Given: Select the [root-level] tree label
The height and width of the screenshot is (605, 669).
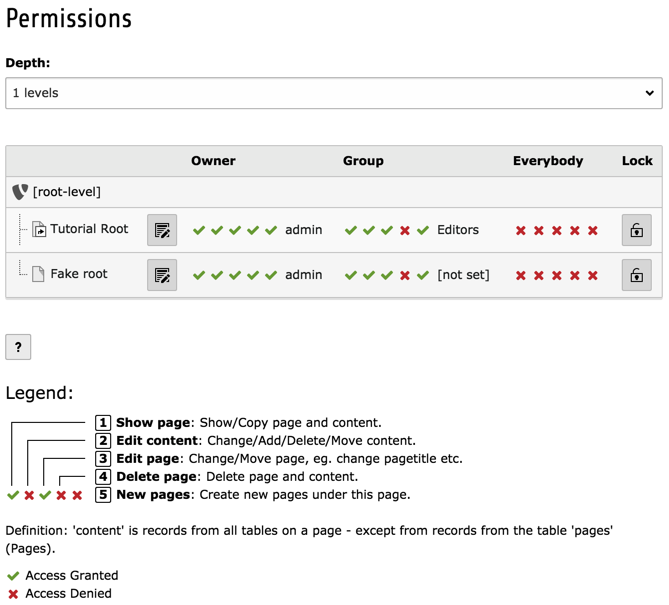Looking at the screenshot, I should [67, 192].
